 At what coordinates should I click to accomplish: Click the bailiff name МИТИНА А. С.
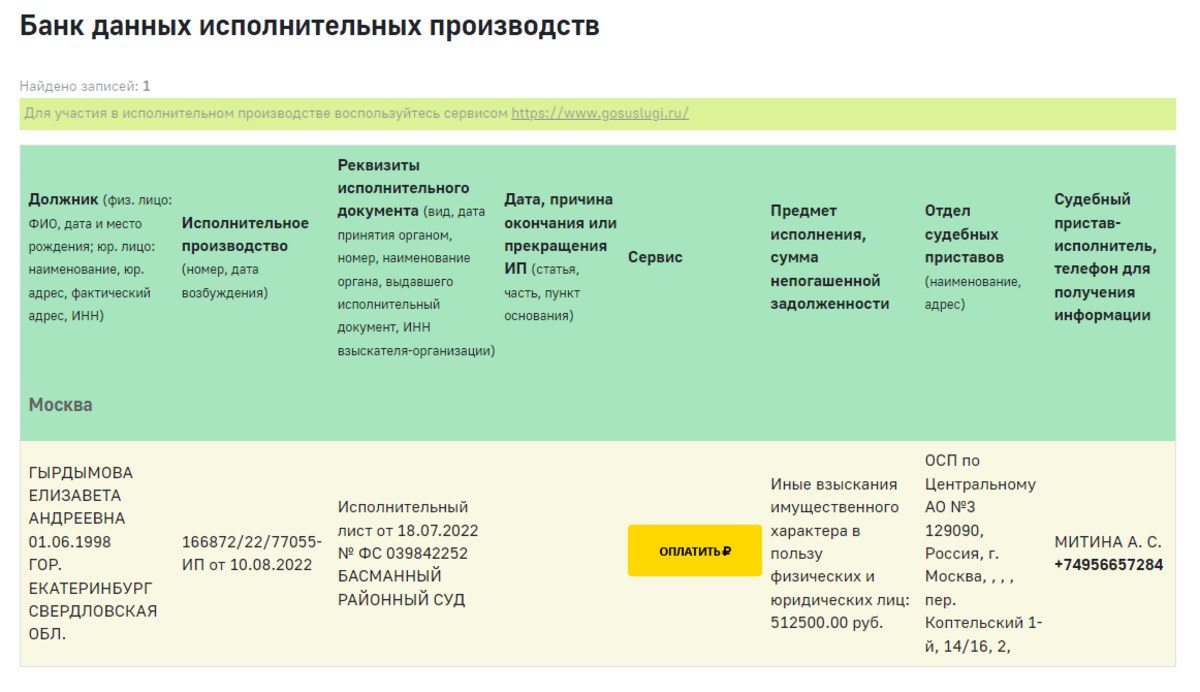1107,542
